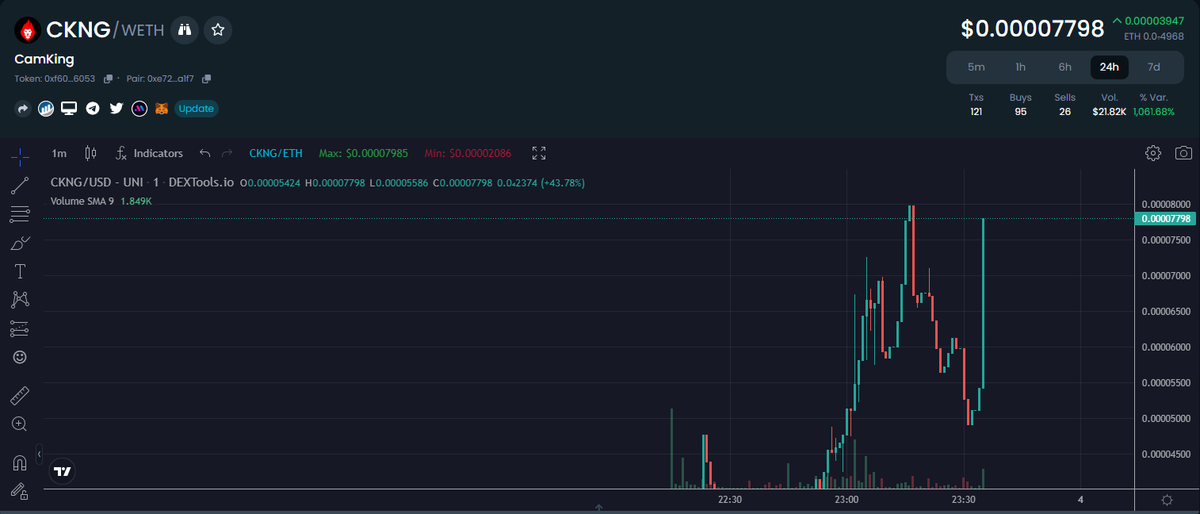The image size is (1200, 514).
Task: Select the 1h timeframe tab
Action: pyautogui.click(x=1020, y=67)
